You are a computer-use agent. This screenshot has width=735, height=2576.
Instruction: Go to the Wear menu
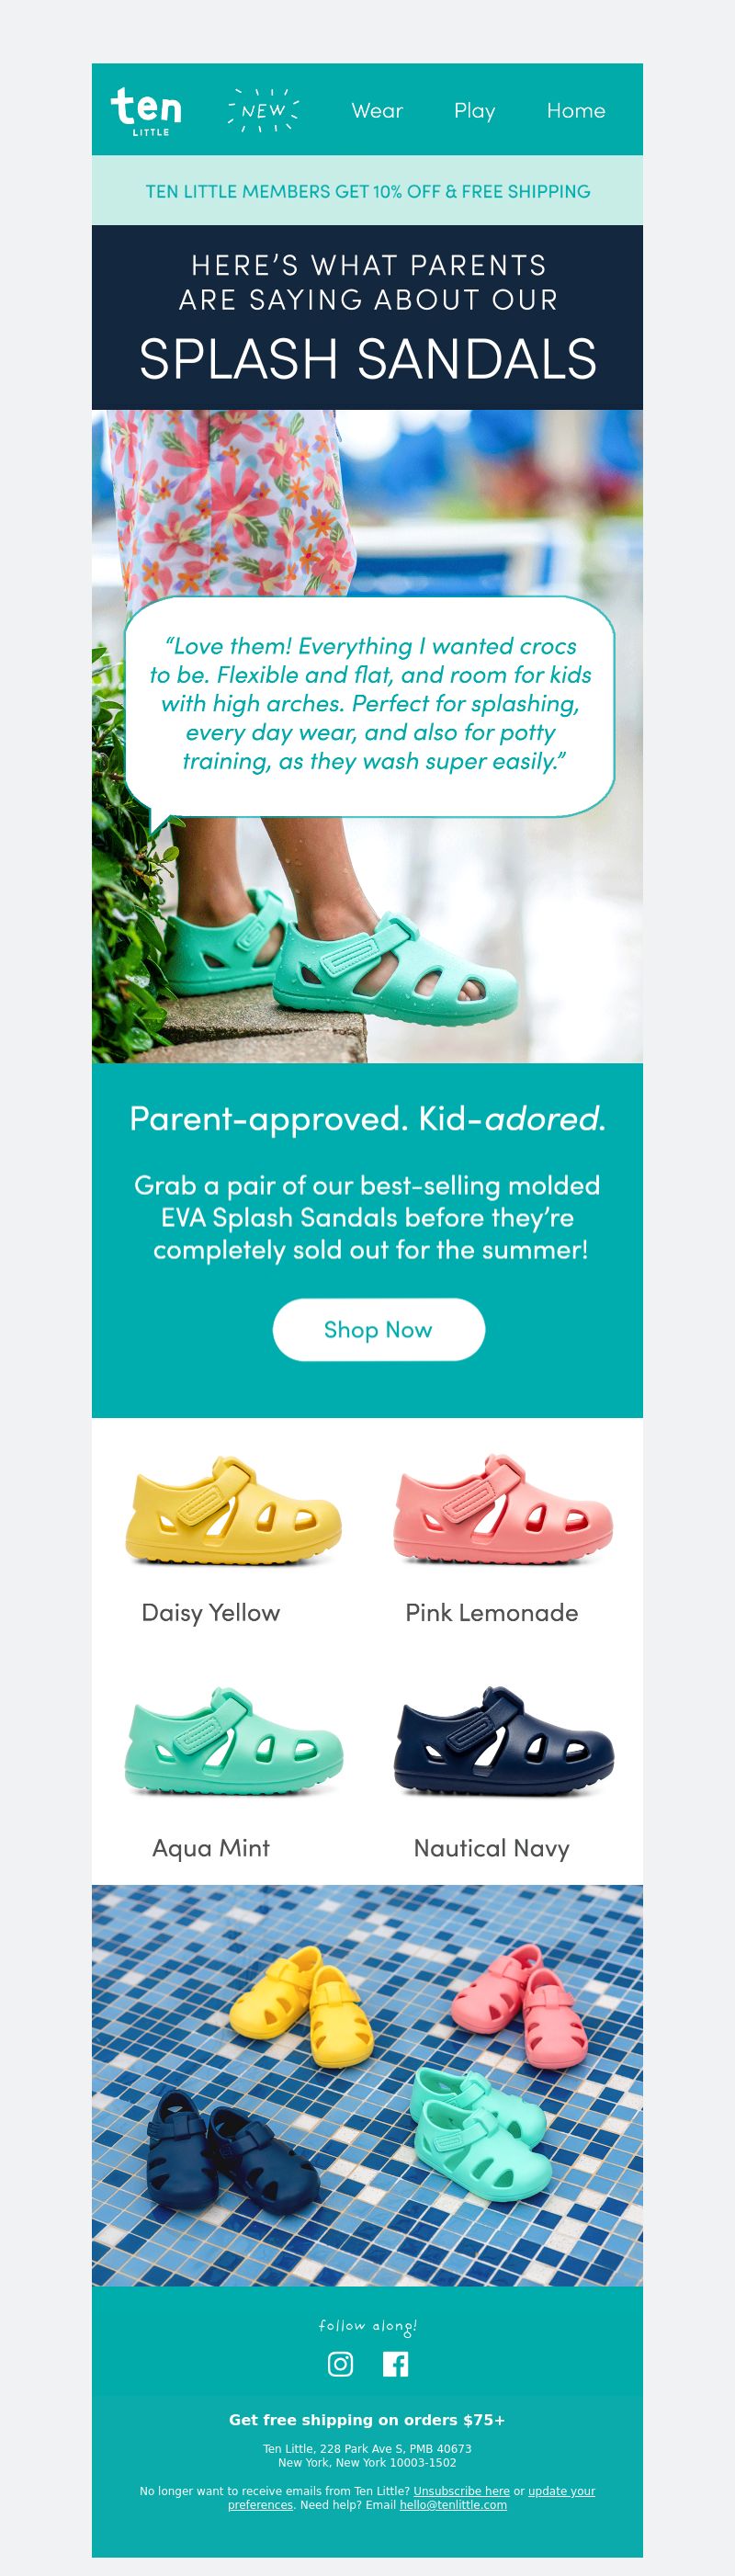377,111
